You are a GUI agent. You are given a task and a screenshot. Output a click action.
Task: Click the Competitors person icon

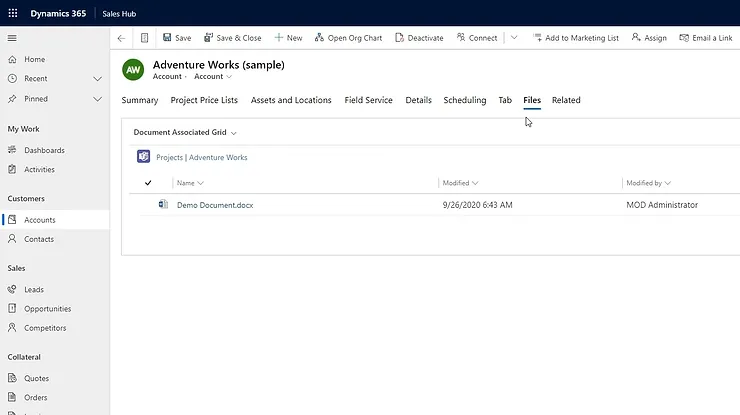click(12, 328)
